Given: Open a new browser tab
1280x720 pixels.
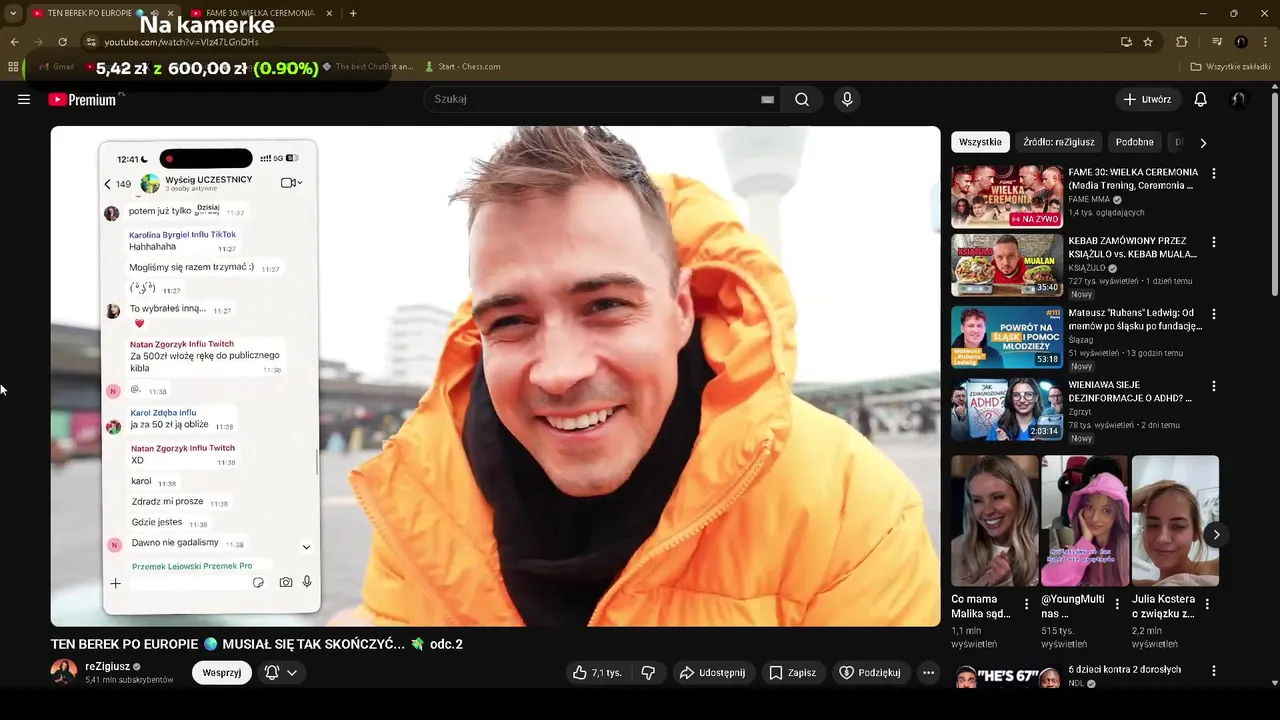Looking at the screenshot, I should tap(353, 13).
